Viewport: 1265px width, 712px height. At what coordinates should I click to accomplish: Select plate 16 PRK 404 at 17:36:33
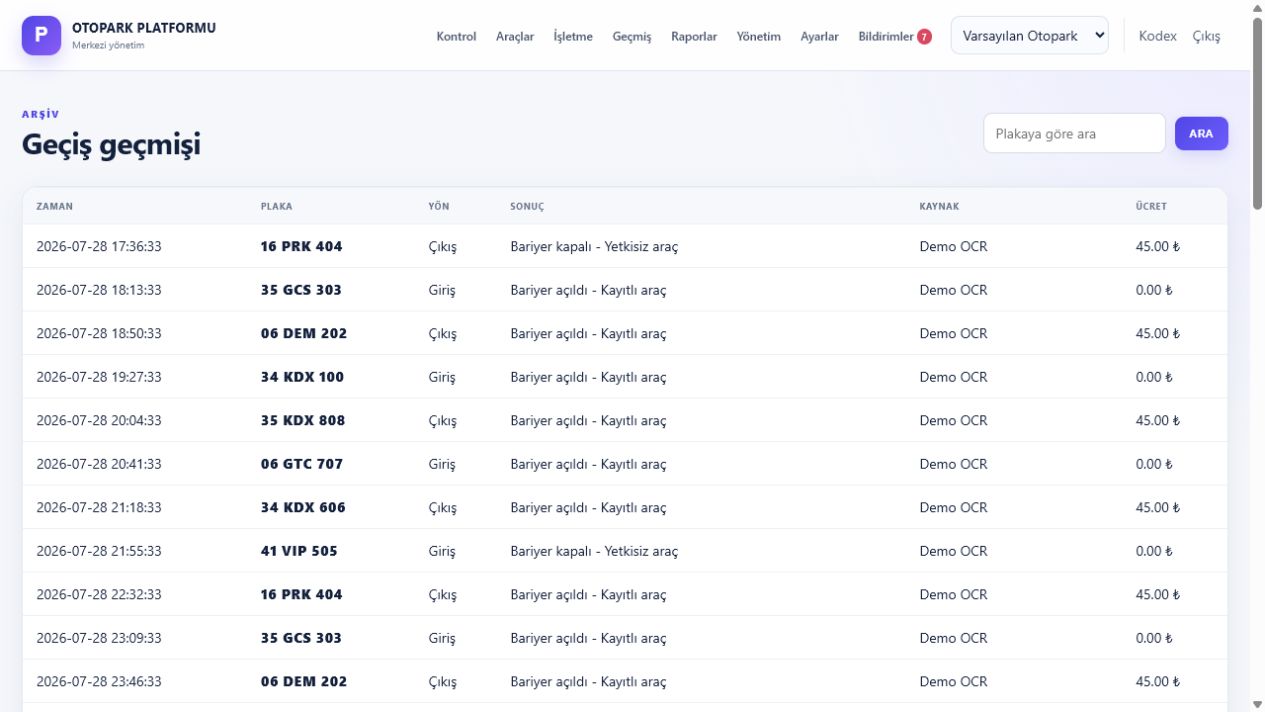(x=302, y=246)
